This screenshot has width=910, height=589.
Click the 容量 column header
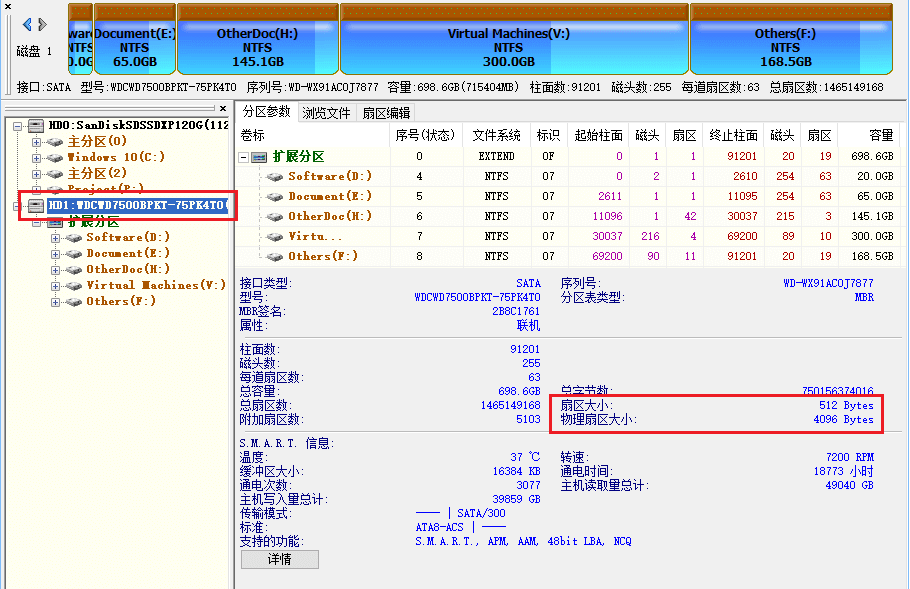[x=880, y=135]
